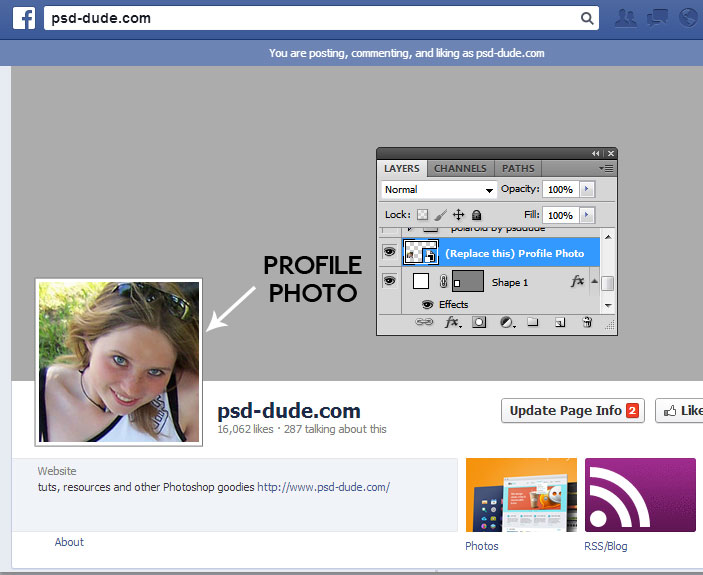Click lock transparent pixels icon

[422, 215]
